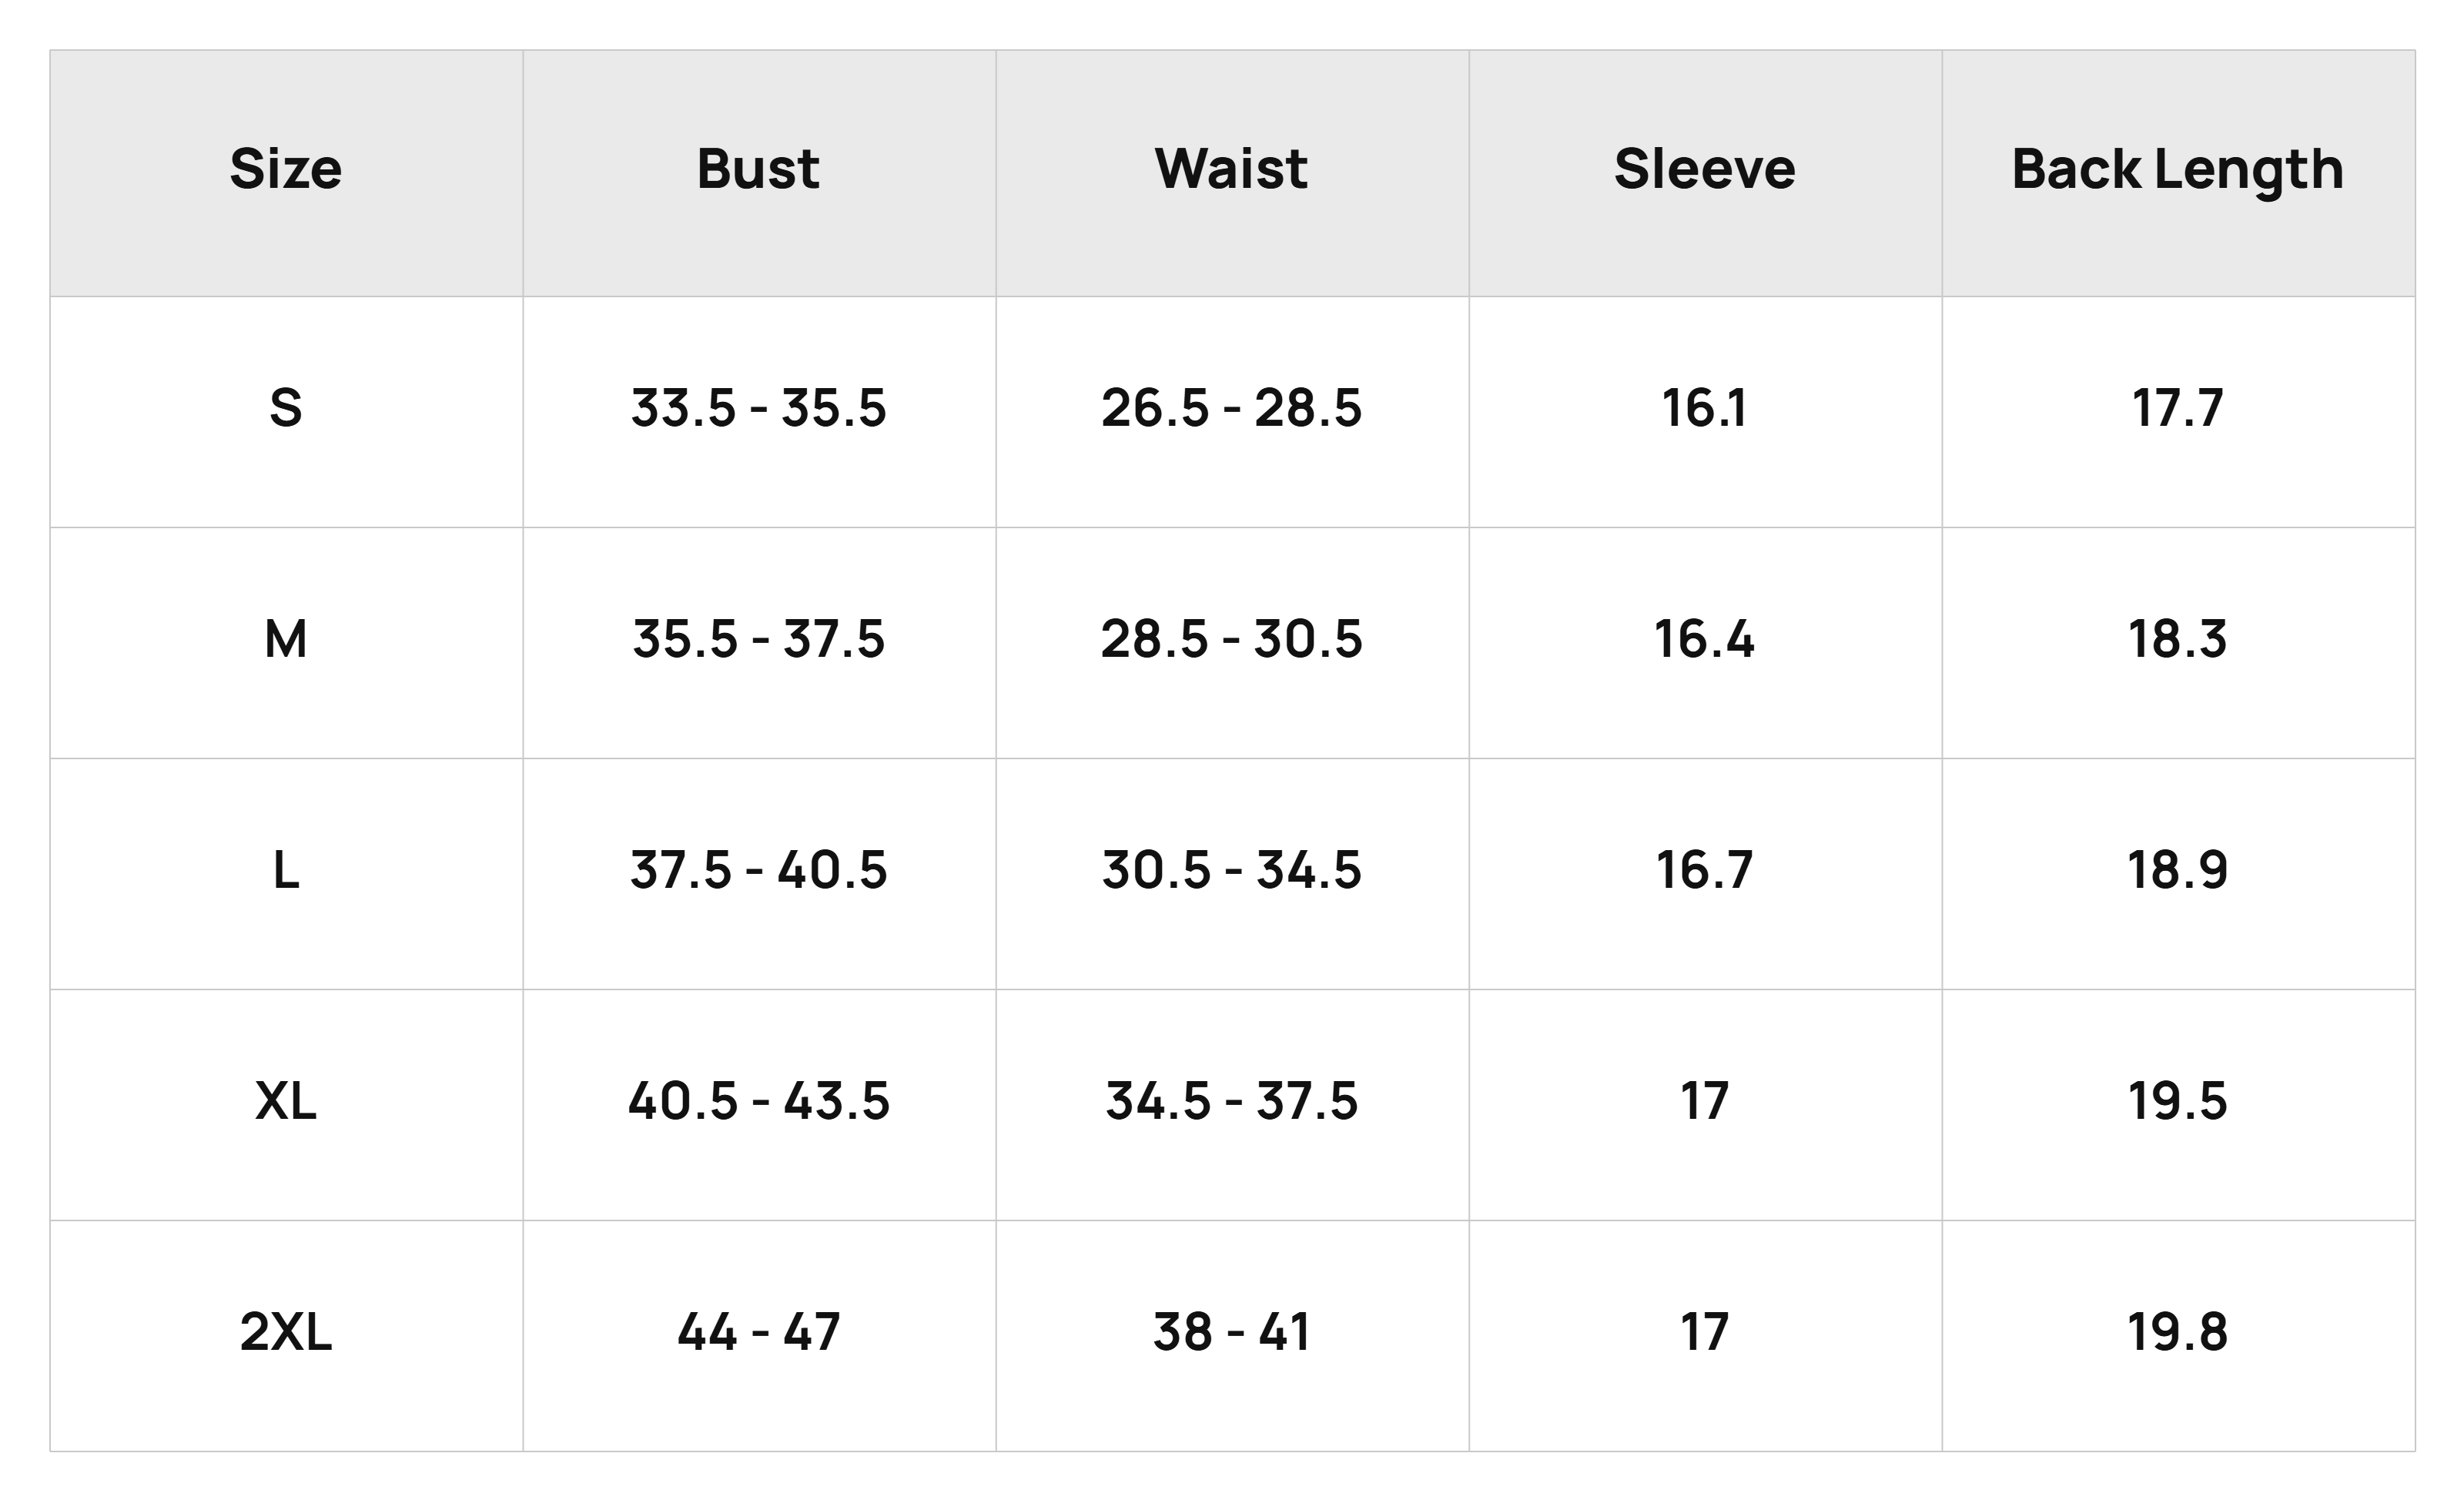Select waist value 28.5 - 30.5
Image resolution: width=2464 pixels, height=1500 pixels.
tap(1231, 639)
